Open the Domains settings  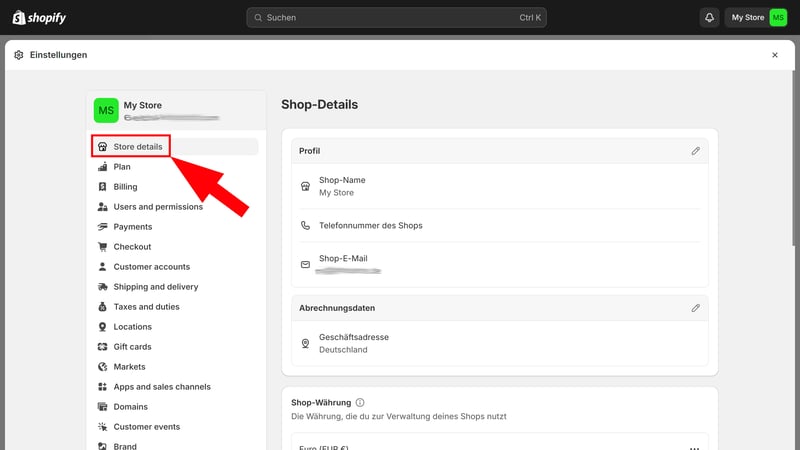tap(130, 407)
